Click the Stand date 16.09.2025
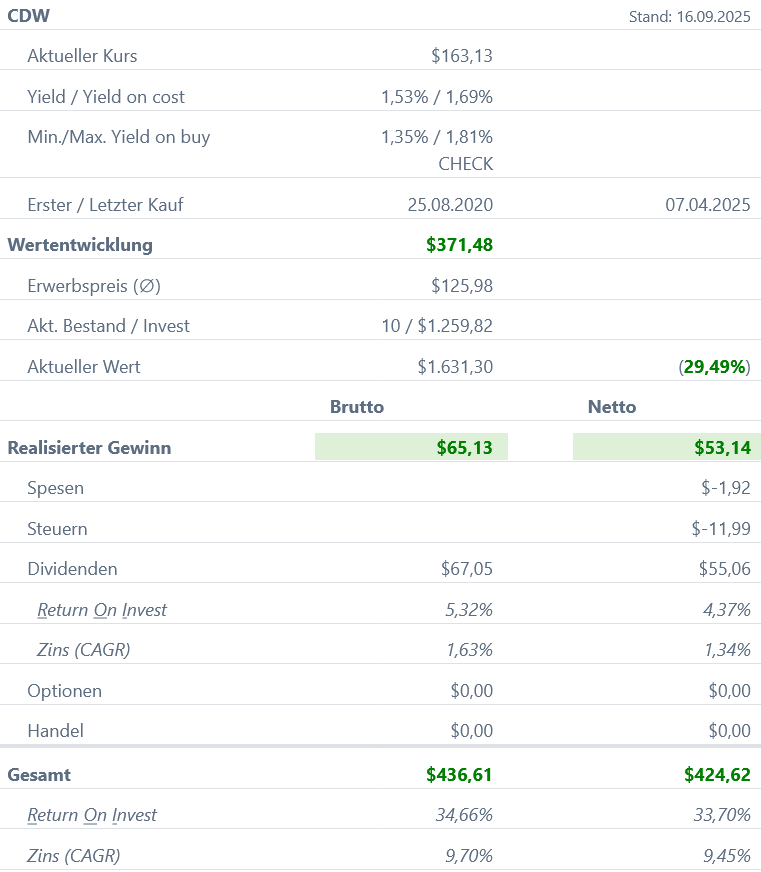This screenshot has height=872, width=761. pos(689,16)
